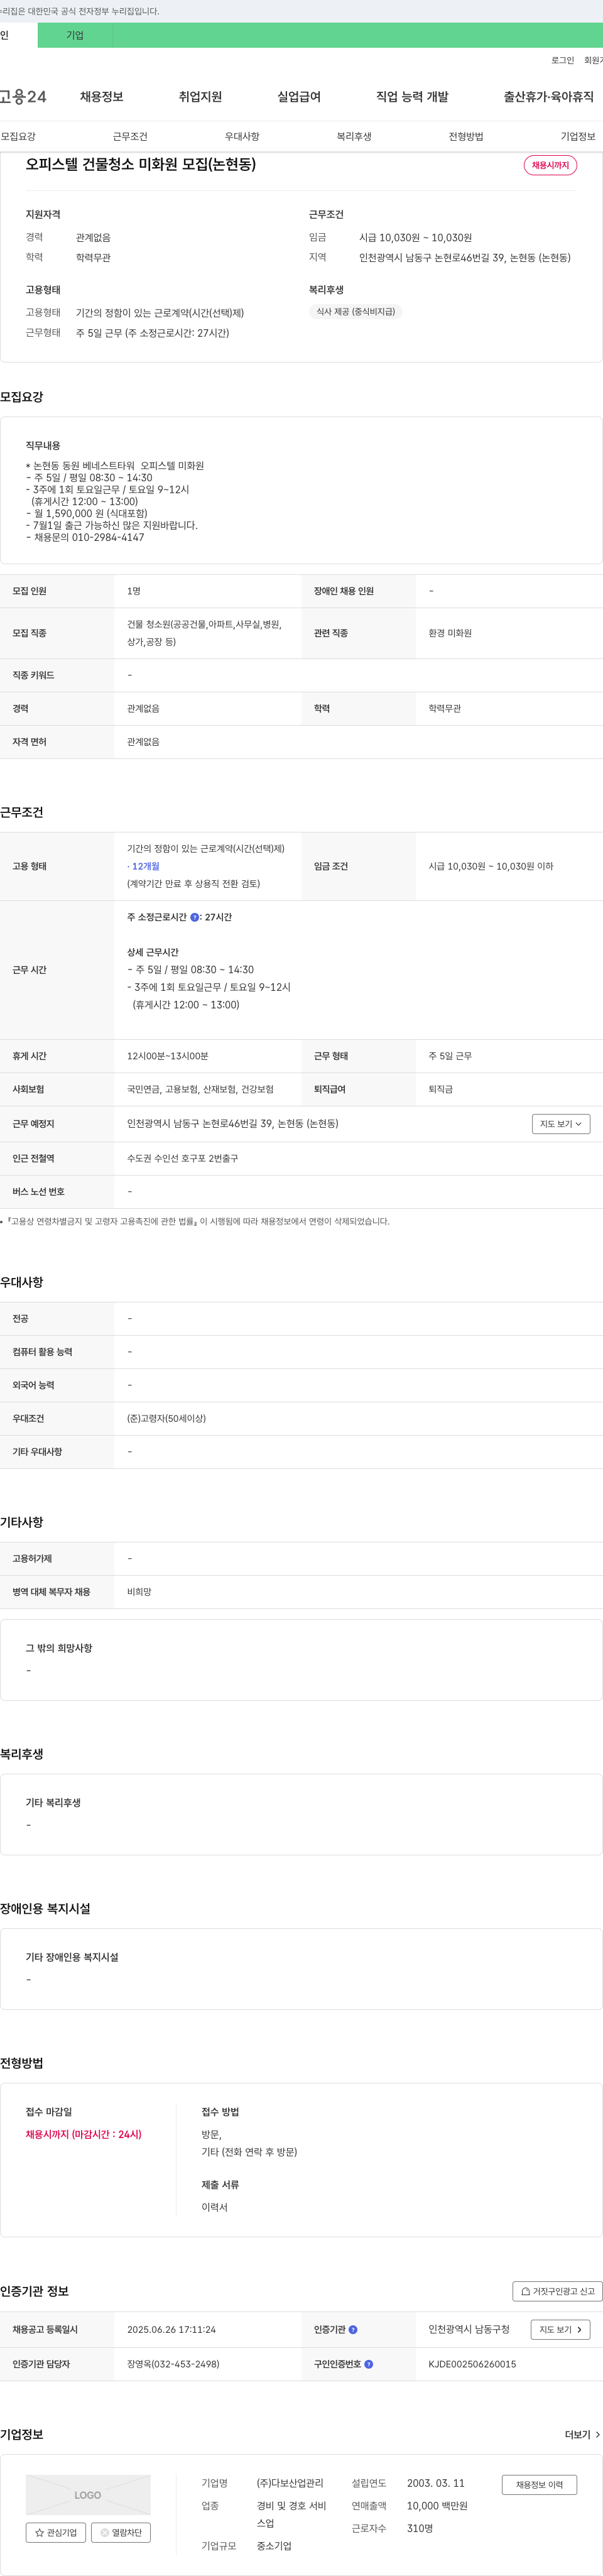Click the 거짓구인광고 신고 report button
The image size is (603, 2576).
coord(557,2291)
